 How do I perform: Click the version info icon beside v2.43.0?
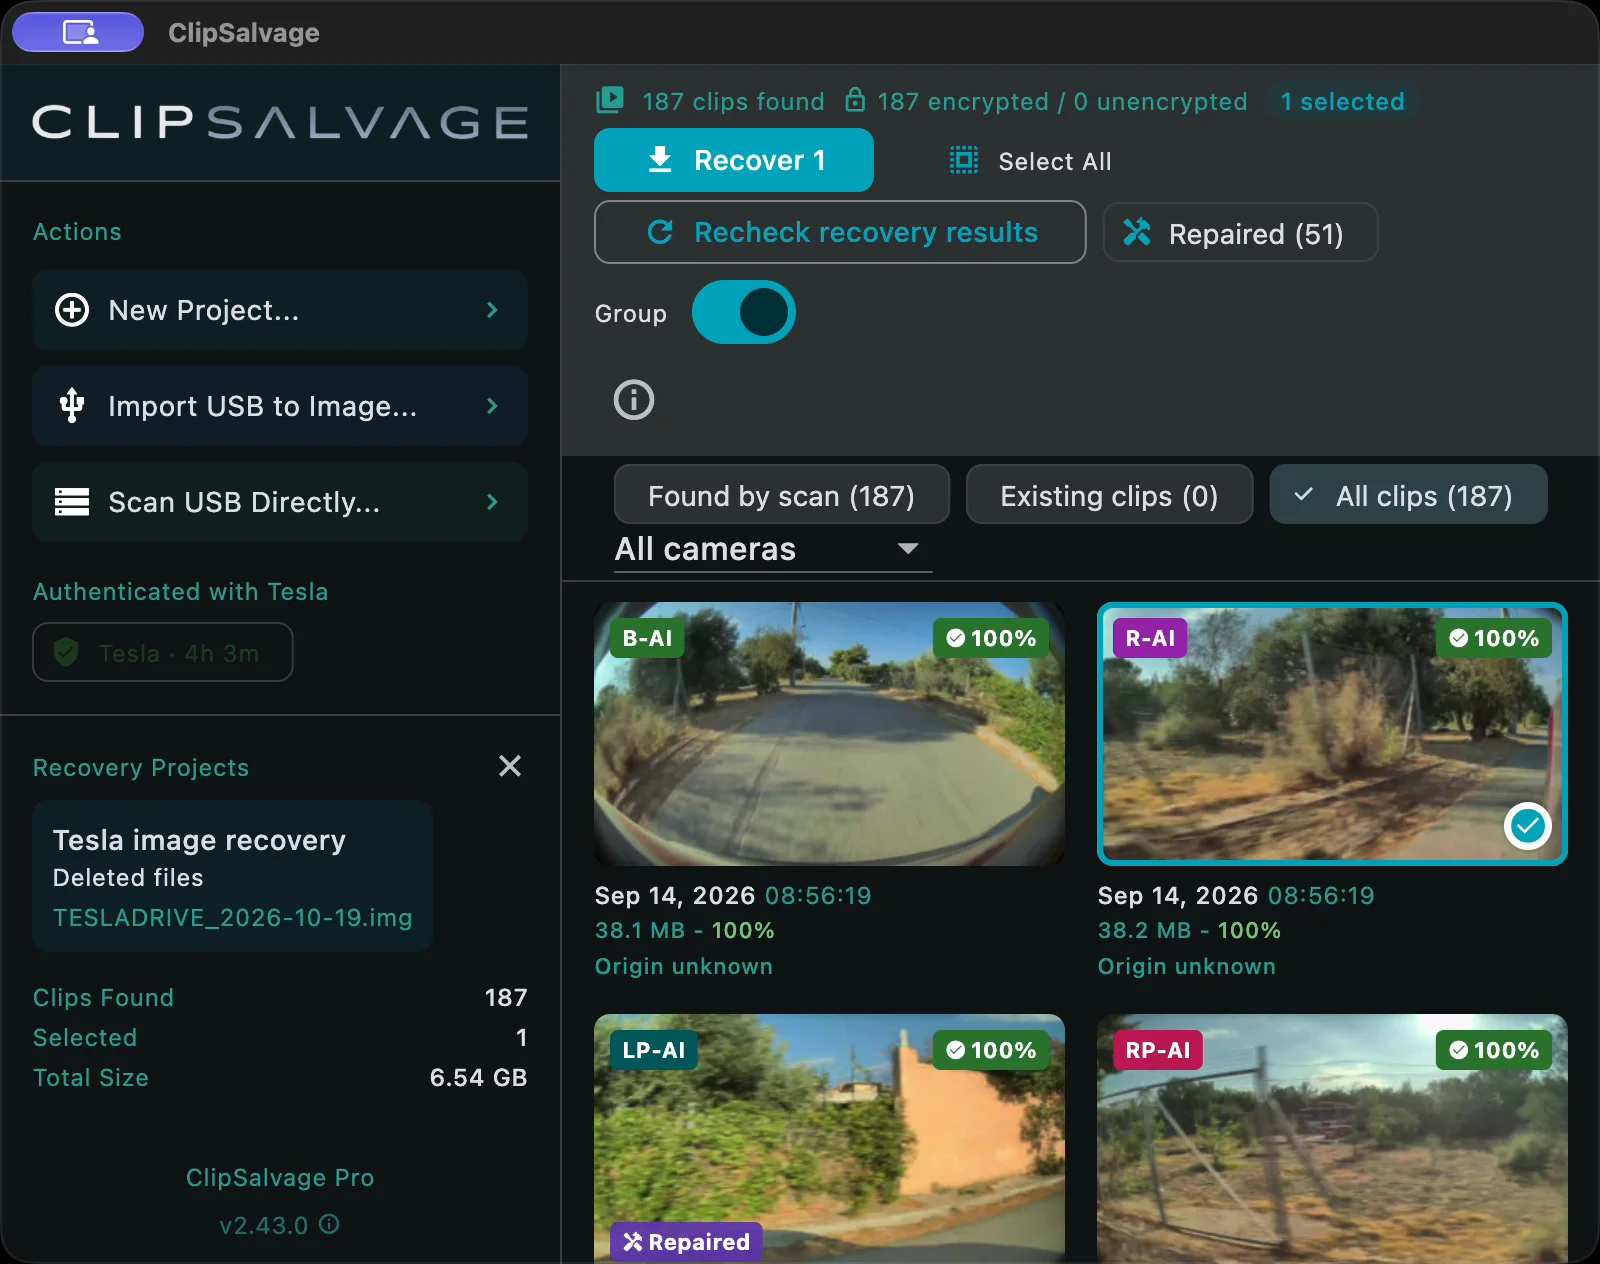click(x=330, y=1224)
